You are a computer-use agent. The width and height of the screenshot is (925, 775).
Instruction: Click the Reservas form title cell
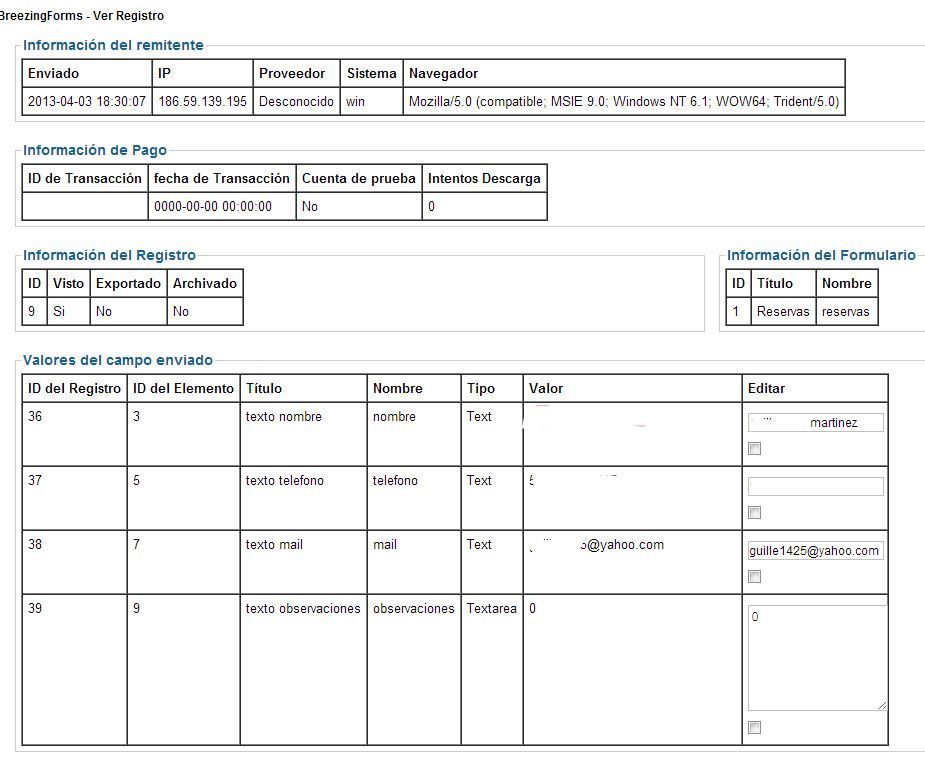(783, 311)
